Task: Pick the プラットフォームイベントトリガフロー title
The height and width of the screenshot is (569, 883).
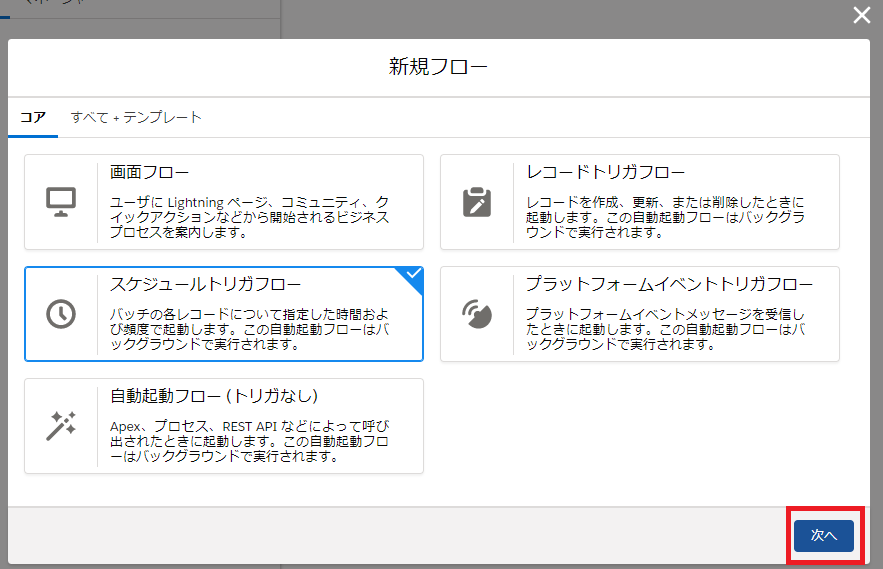Action: (669, 284)
